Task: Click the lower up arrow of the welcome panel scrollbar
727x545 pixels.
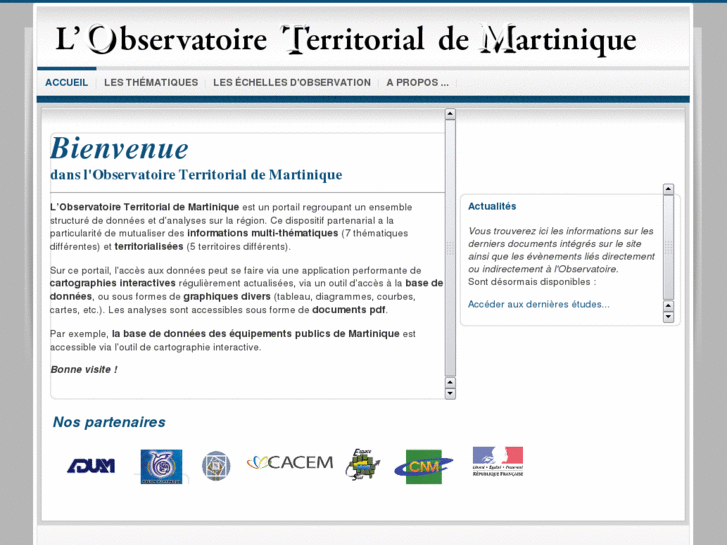Action: (450, 383)
